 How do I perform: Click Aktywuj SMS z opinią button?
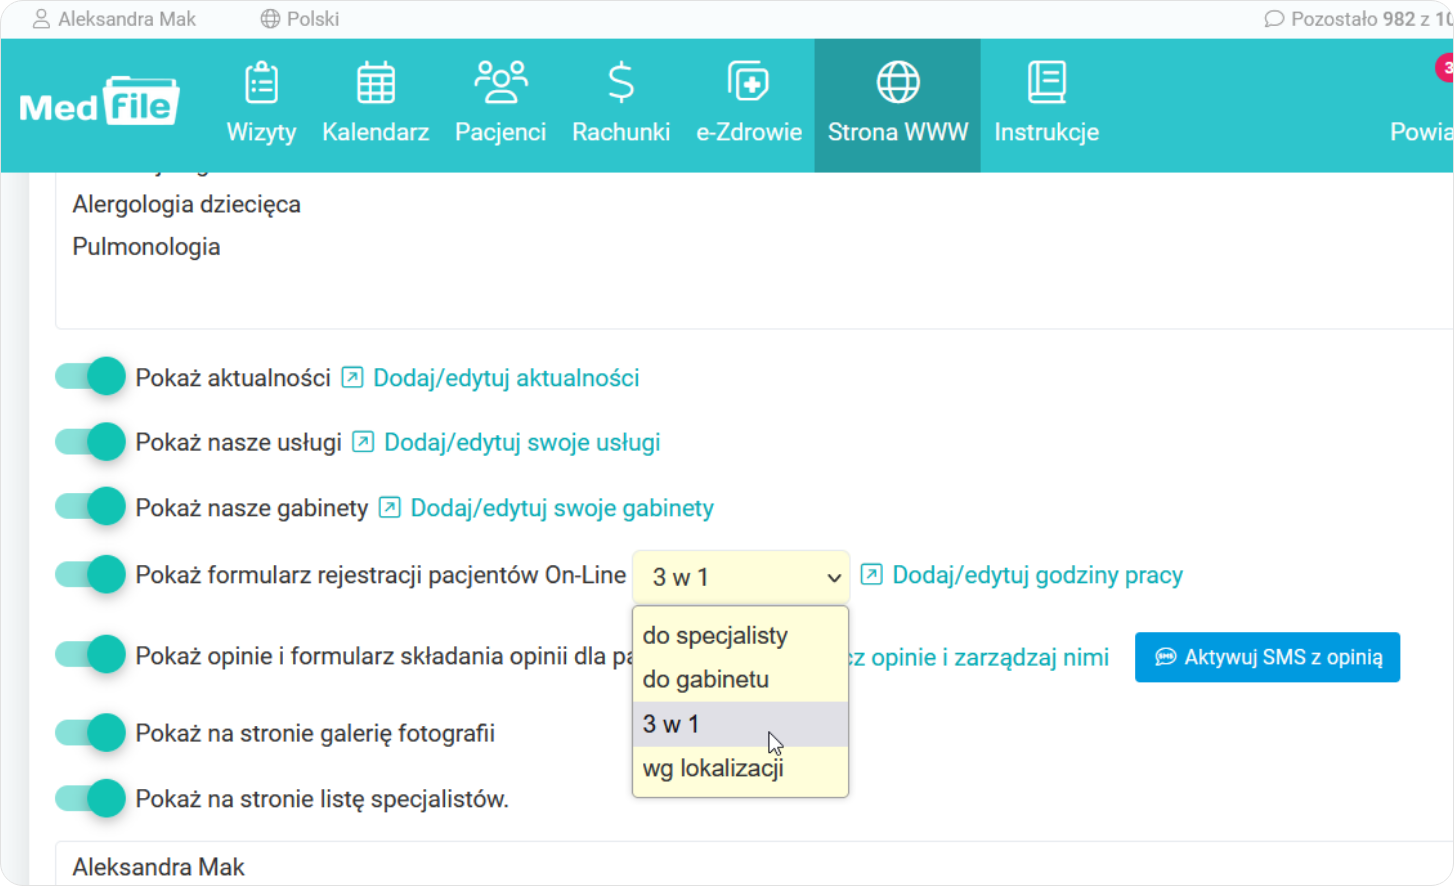[x=1267, y=657]
